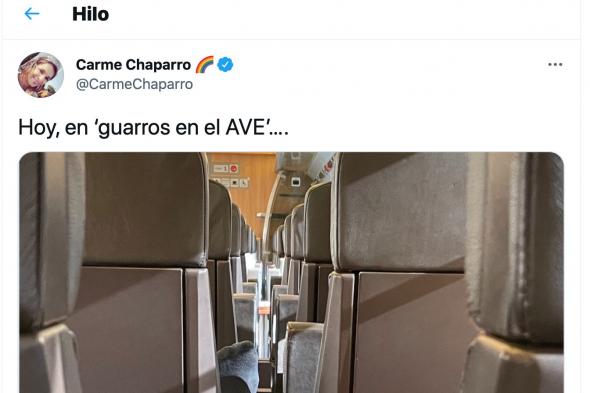Click the gray-socked foot in the photo

(239, 366)
